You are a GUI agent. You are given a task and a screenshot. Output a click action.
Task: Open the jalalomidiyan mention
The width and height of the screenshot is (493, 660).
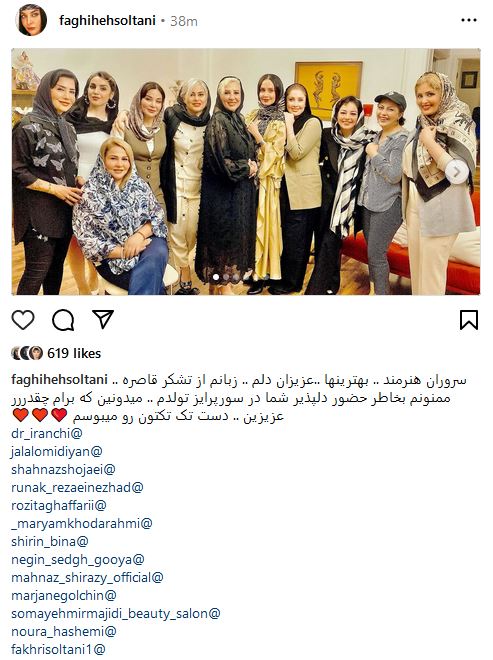coord(56,451)
